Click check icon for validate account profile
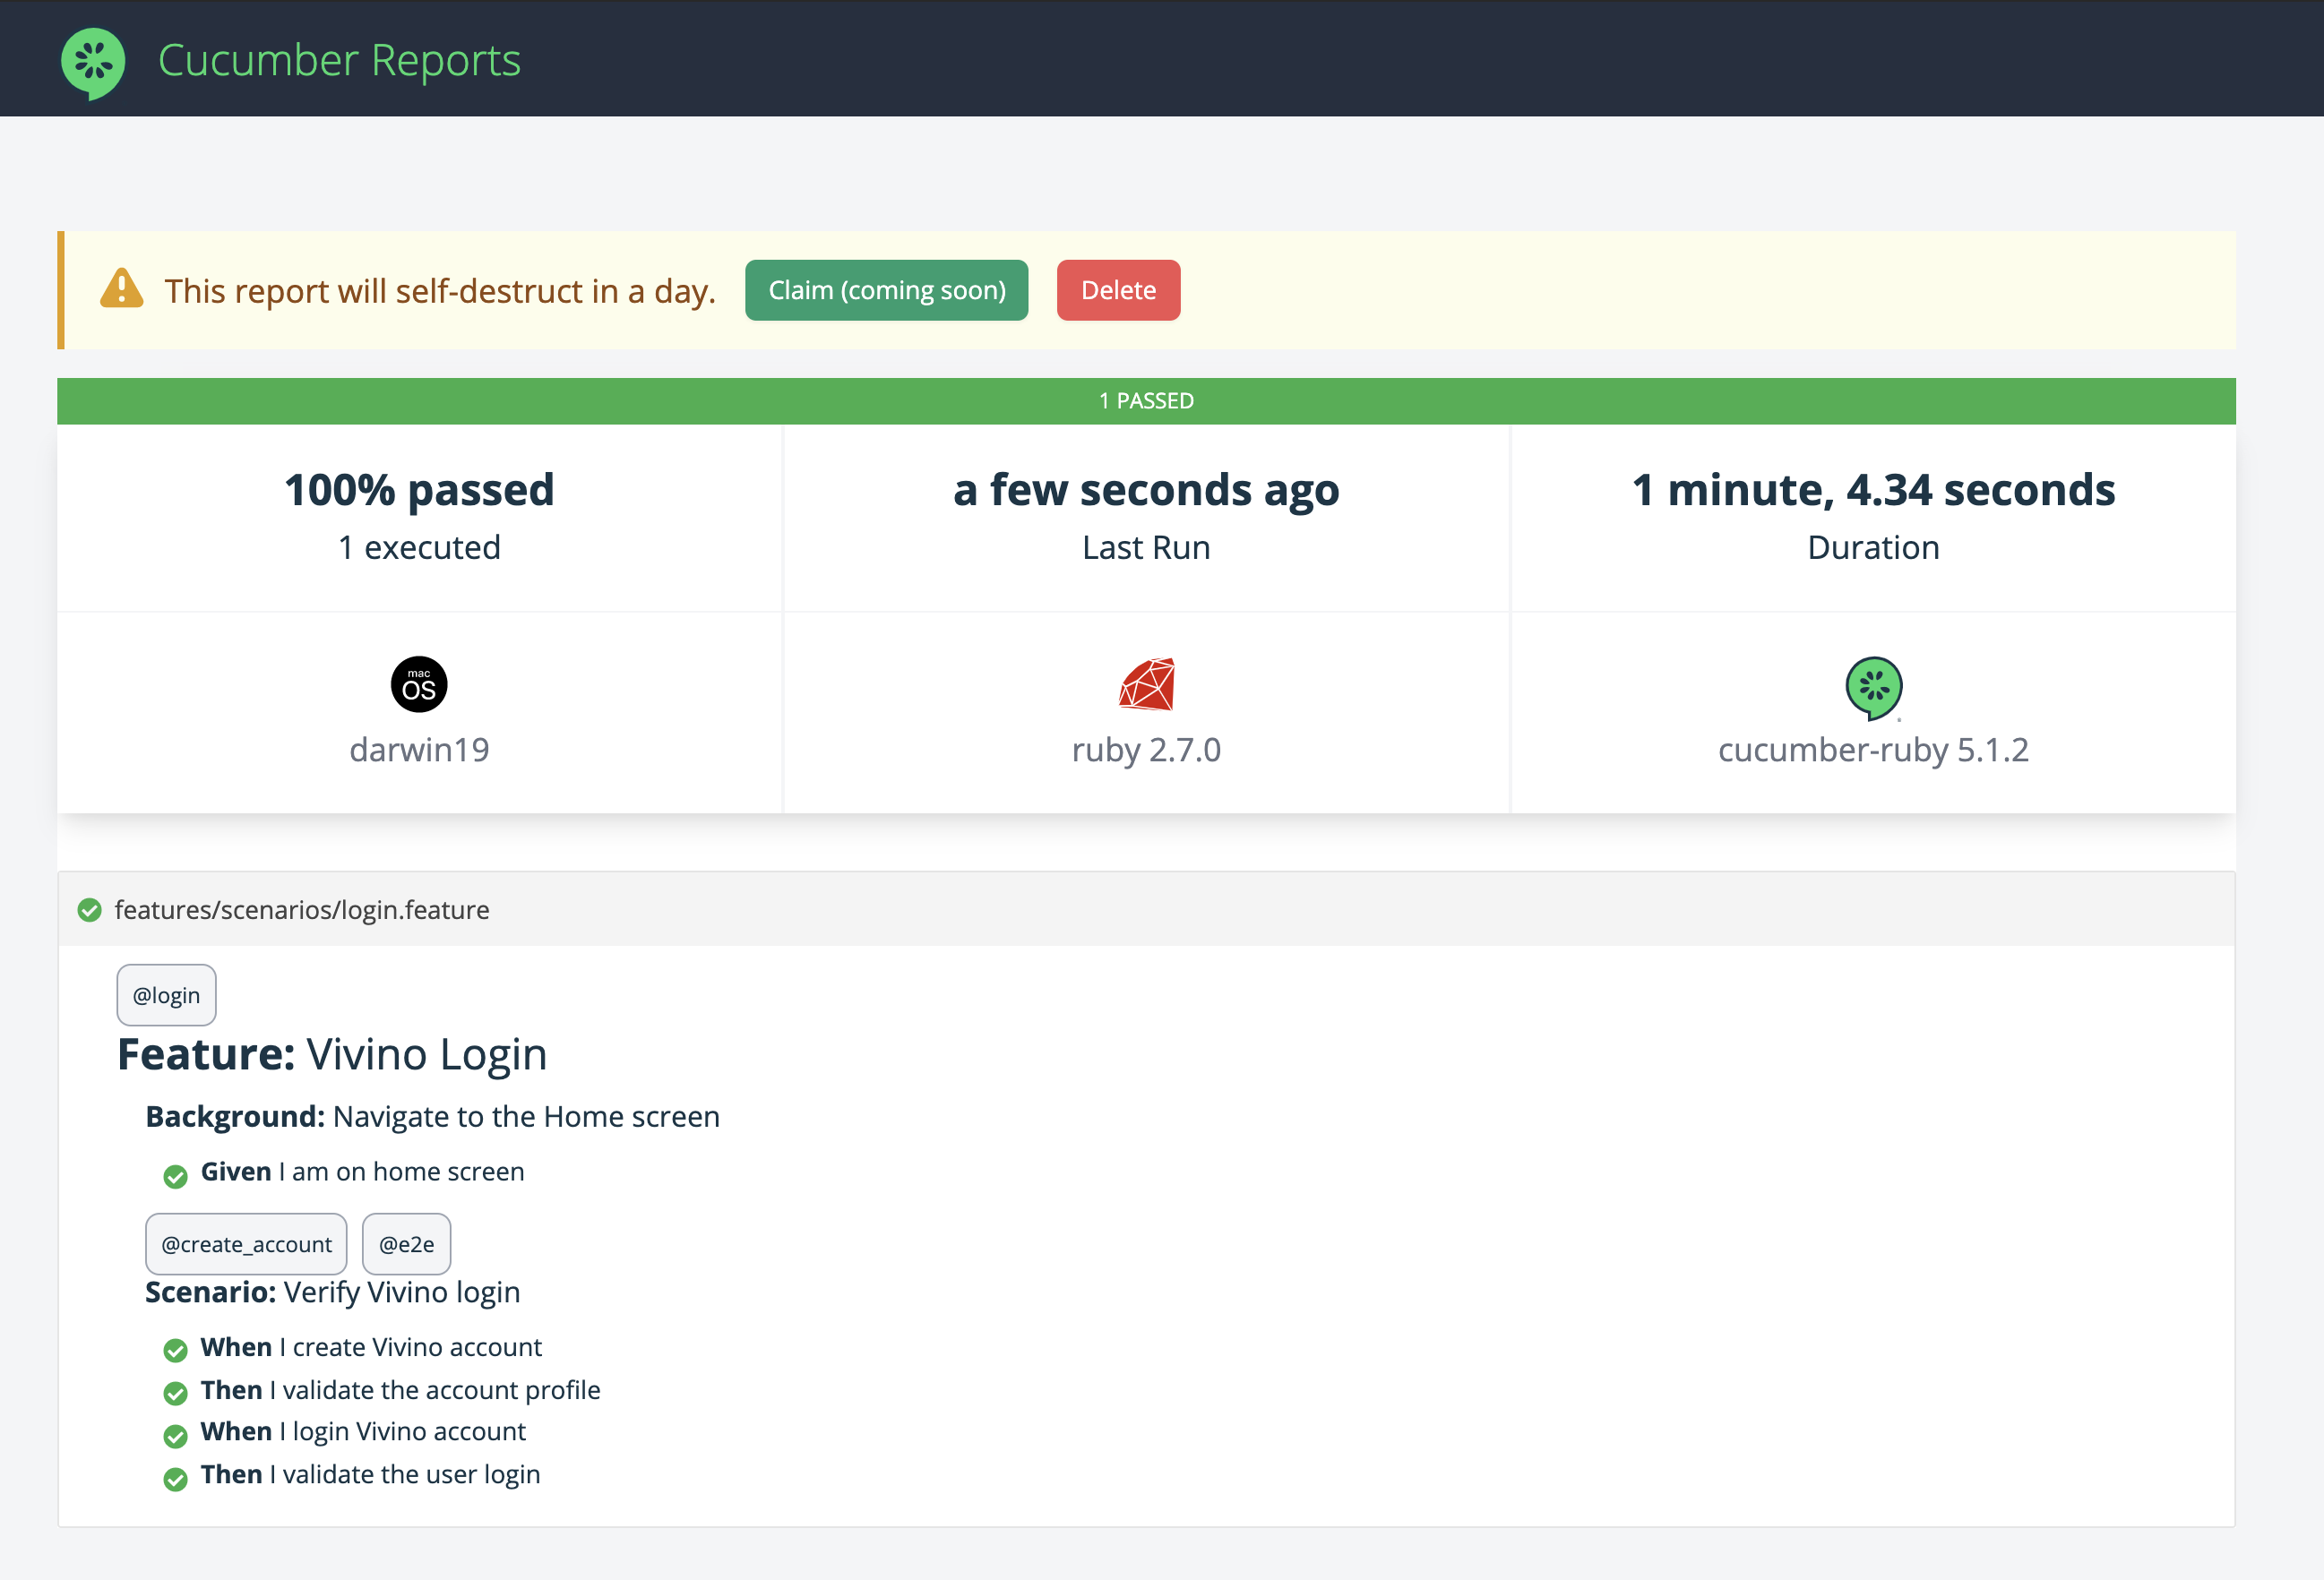2324x1580 pixels. [x=176, y=1393]
